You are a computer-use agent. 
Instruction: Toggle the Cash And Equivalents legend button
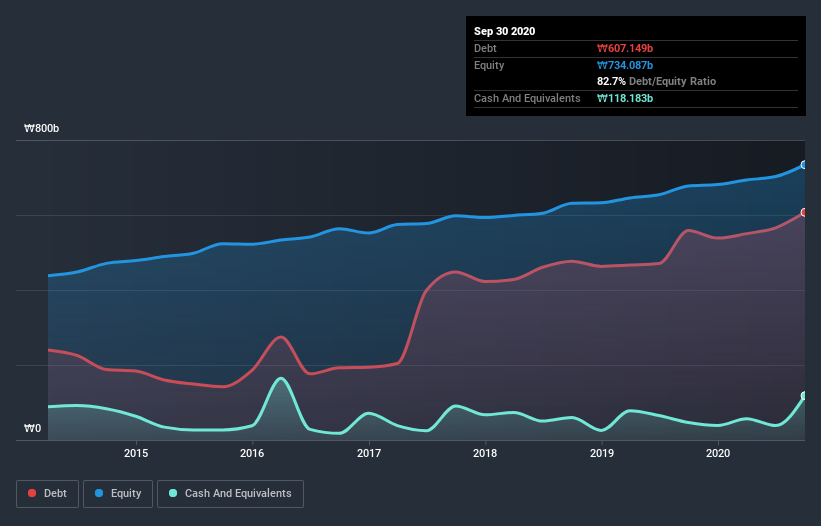pyautogui.click(x=230, y=494)
